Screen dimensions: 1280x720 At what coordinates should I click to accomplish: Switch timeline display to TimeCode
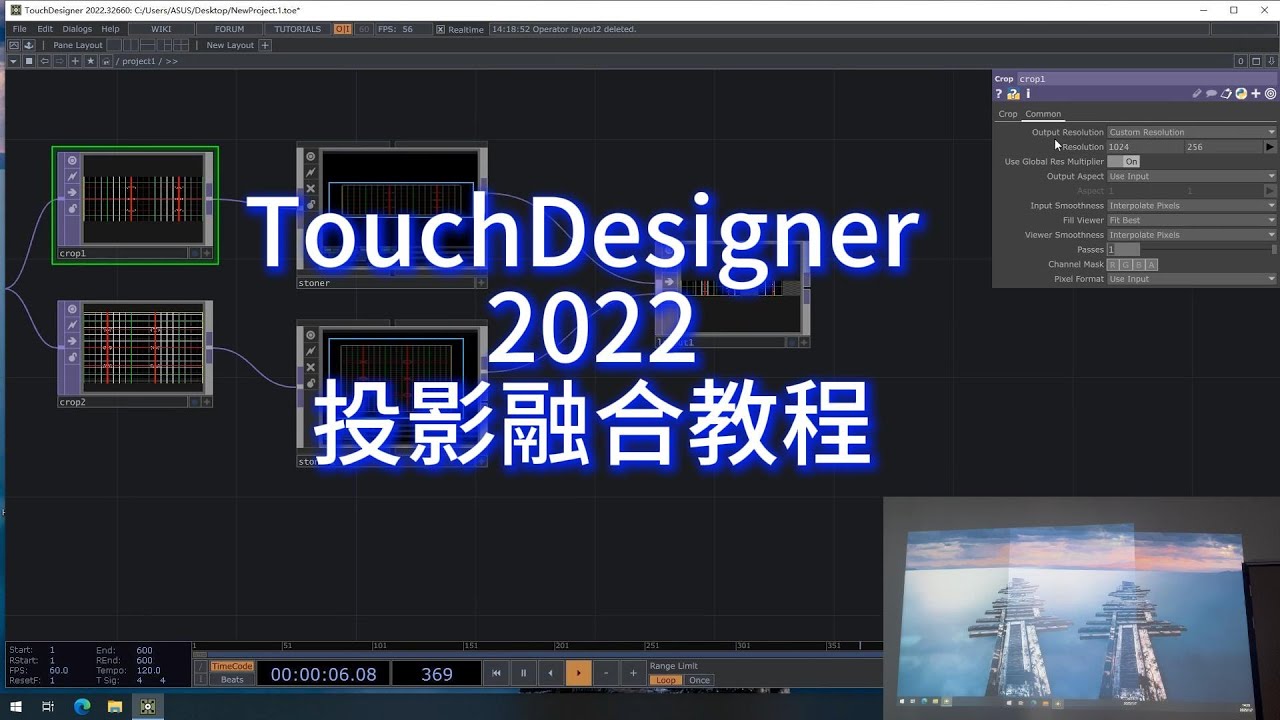[x=232, y=666]
